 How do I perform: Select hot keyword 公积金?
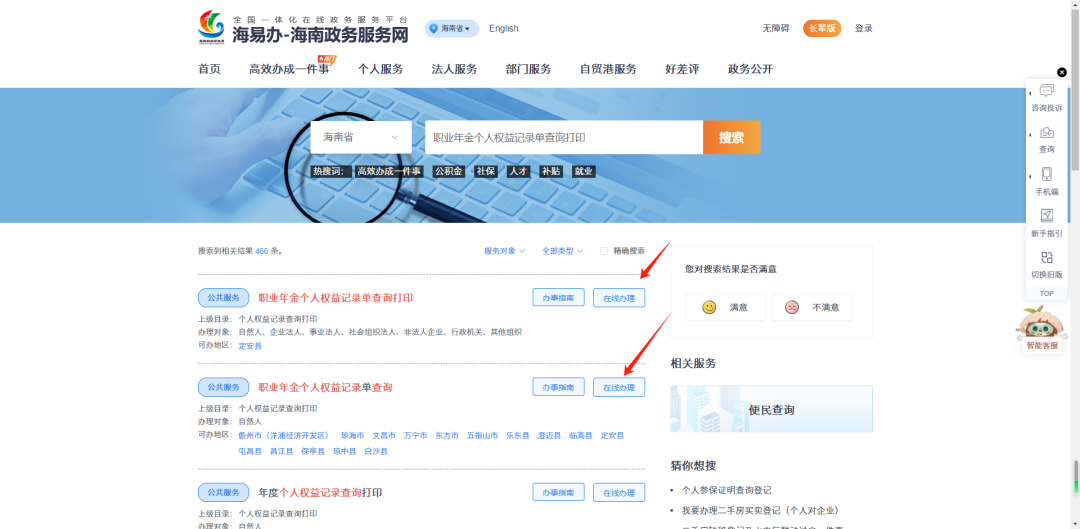click(448, 172)
